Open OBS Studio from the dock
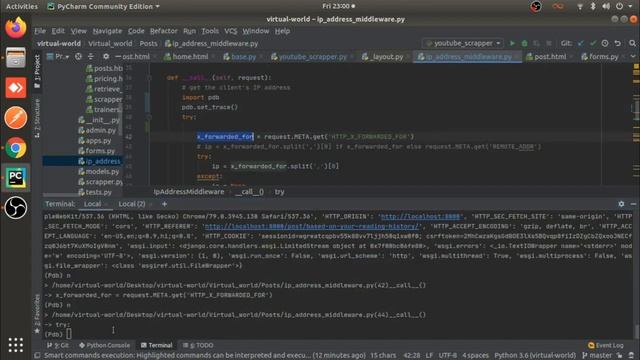Screen dimensions: 640x360 pyautogui.click(x=16, y=208)
